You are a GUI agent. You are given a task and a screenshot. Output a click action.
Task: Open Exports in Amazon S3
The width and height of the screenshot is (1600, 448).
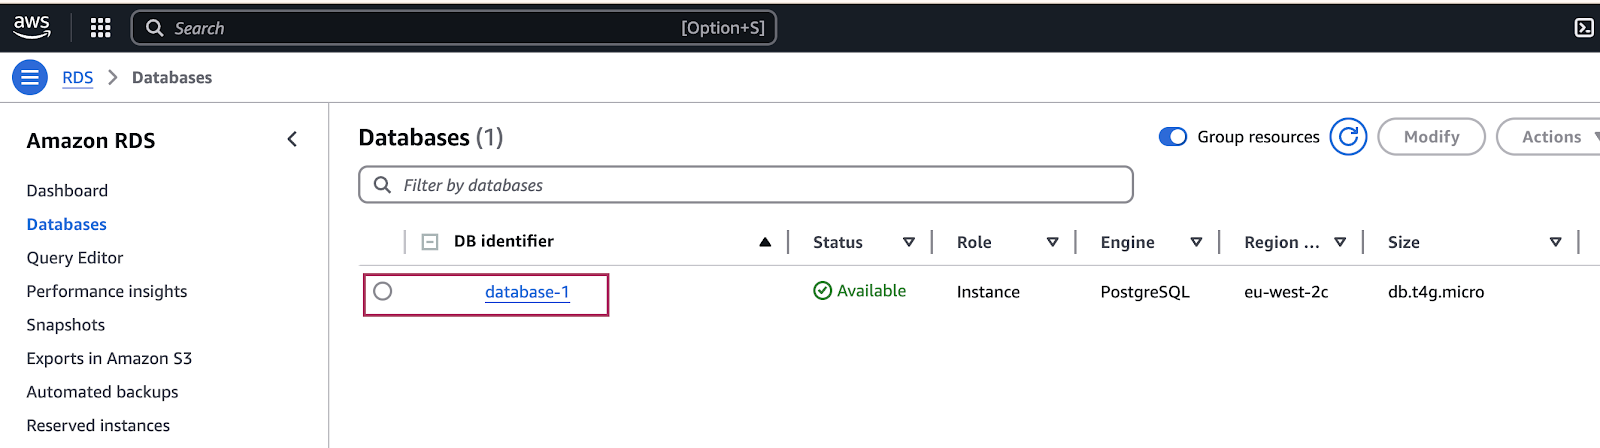point(109,358)
